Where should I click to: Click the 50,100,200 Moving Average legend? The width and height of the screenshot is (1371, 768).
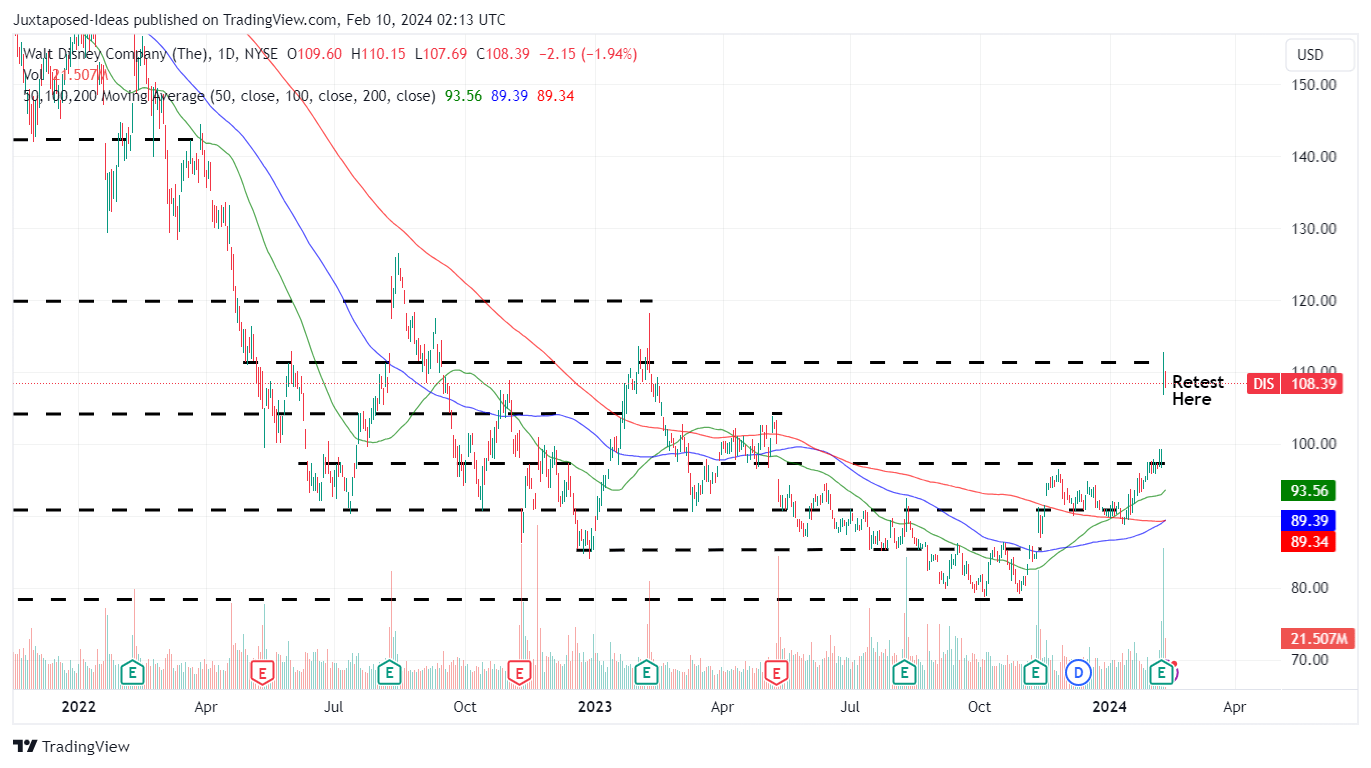coord(230,96)
